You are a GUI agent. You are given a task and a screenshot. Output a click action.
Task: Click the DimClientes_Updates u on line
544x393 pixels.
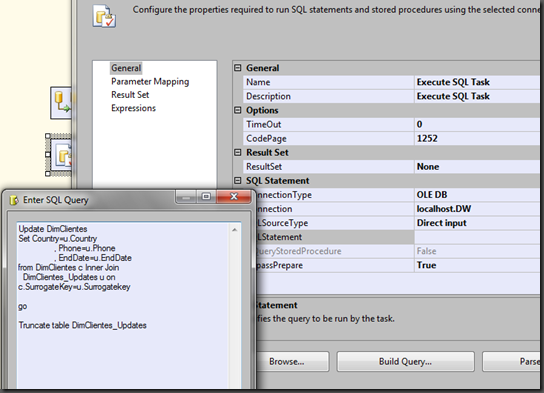(69, 277)
